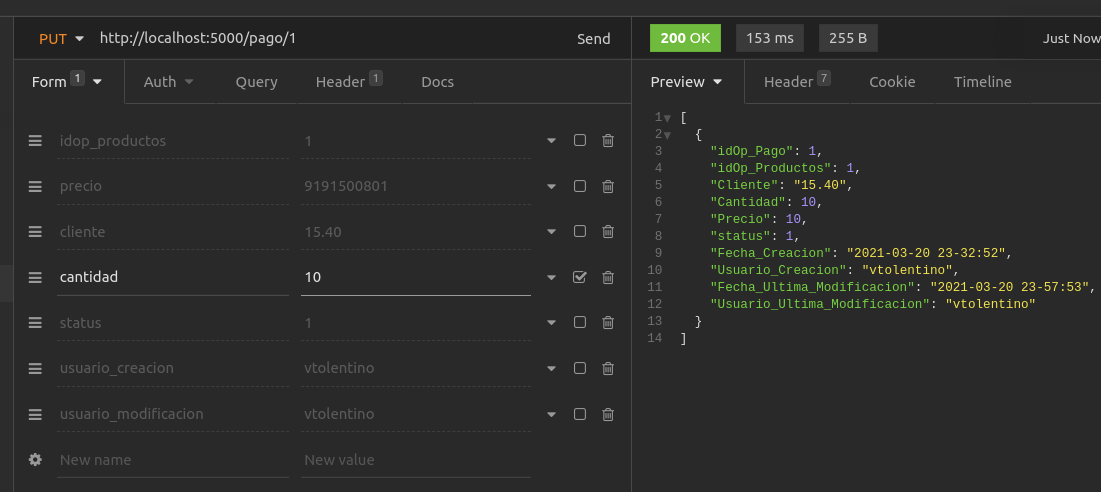Click the 153 ms response time tag
The height and width of the screenshot is (492, 1101).
770,38
